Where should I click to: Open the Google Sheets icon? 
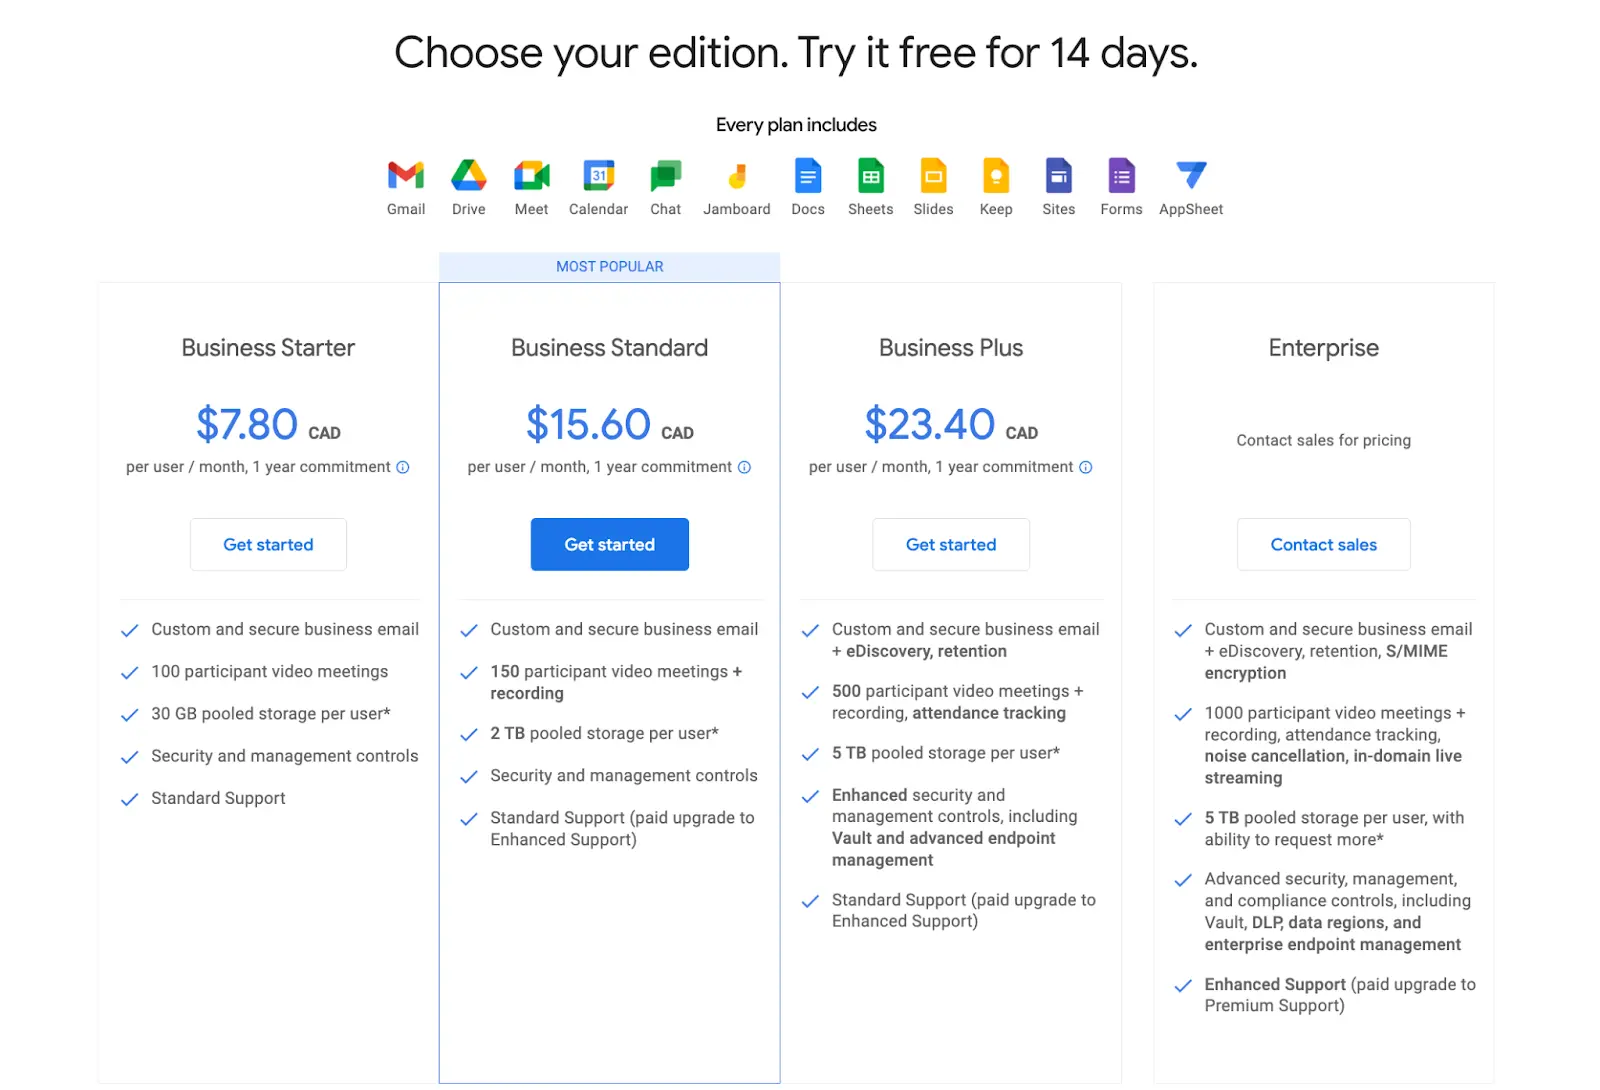870,176
